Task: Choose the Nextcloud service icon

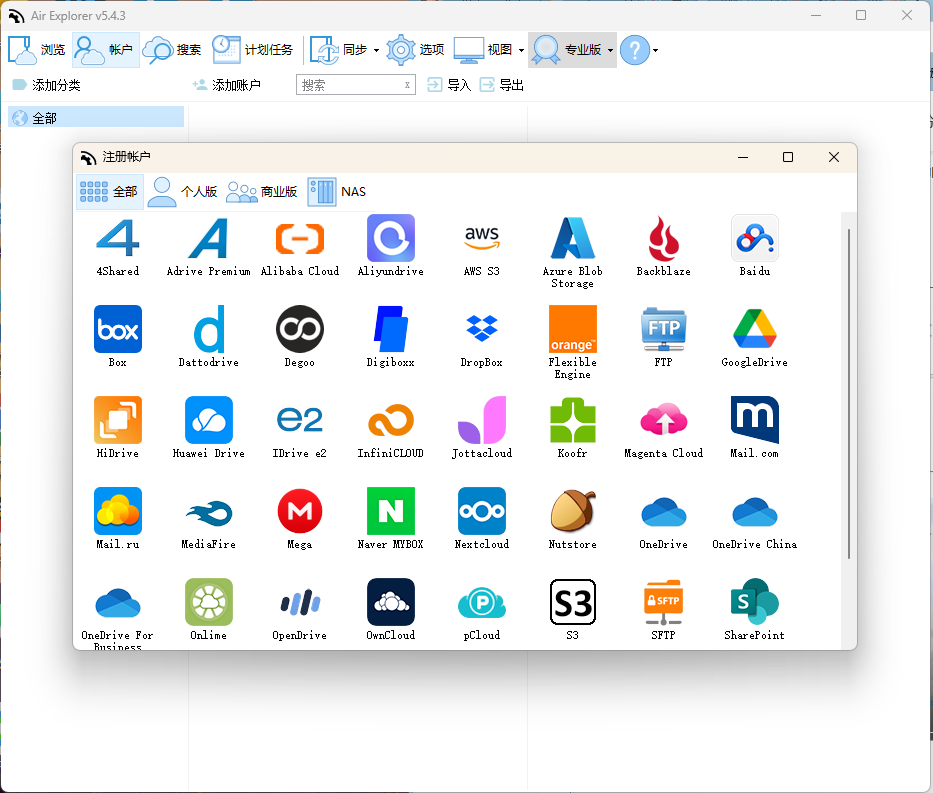Action: coord(481,510)
